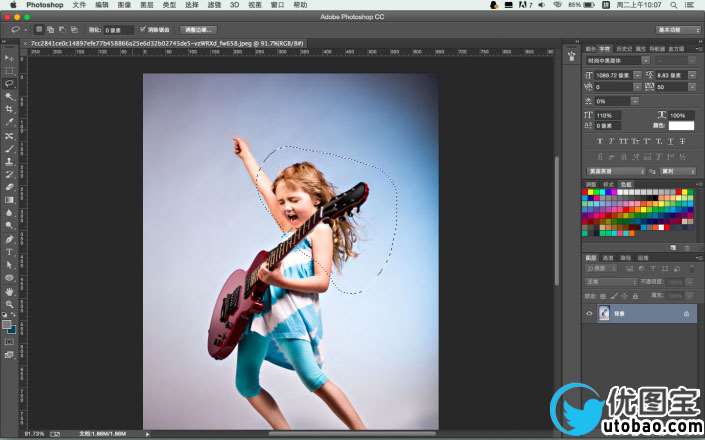
Task: Open the layer blend mode dropdown
Action: tap(611, 282)
